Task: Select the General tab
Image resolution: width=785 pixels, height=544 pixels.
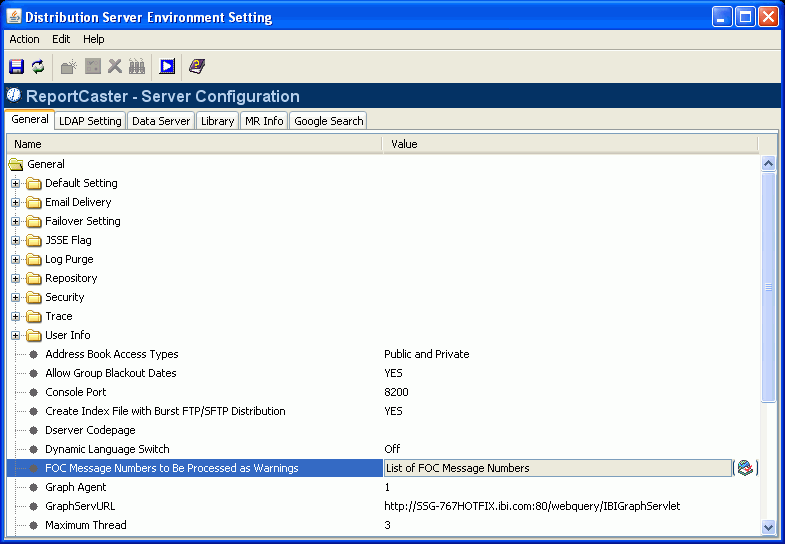Action: (30, 120)
